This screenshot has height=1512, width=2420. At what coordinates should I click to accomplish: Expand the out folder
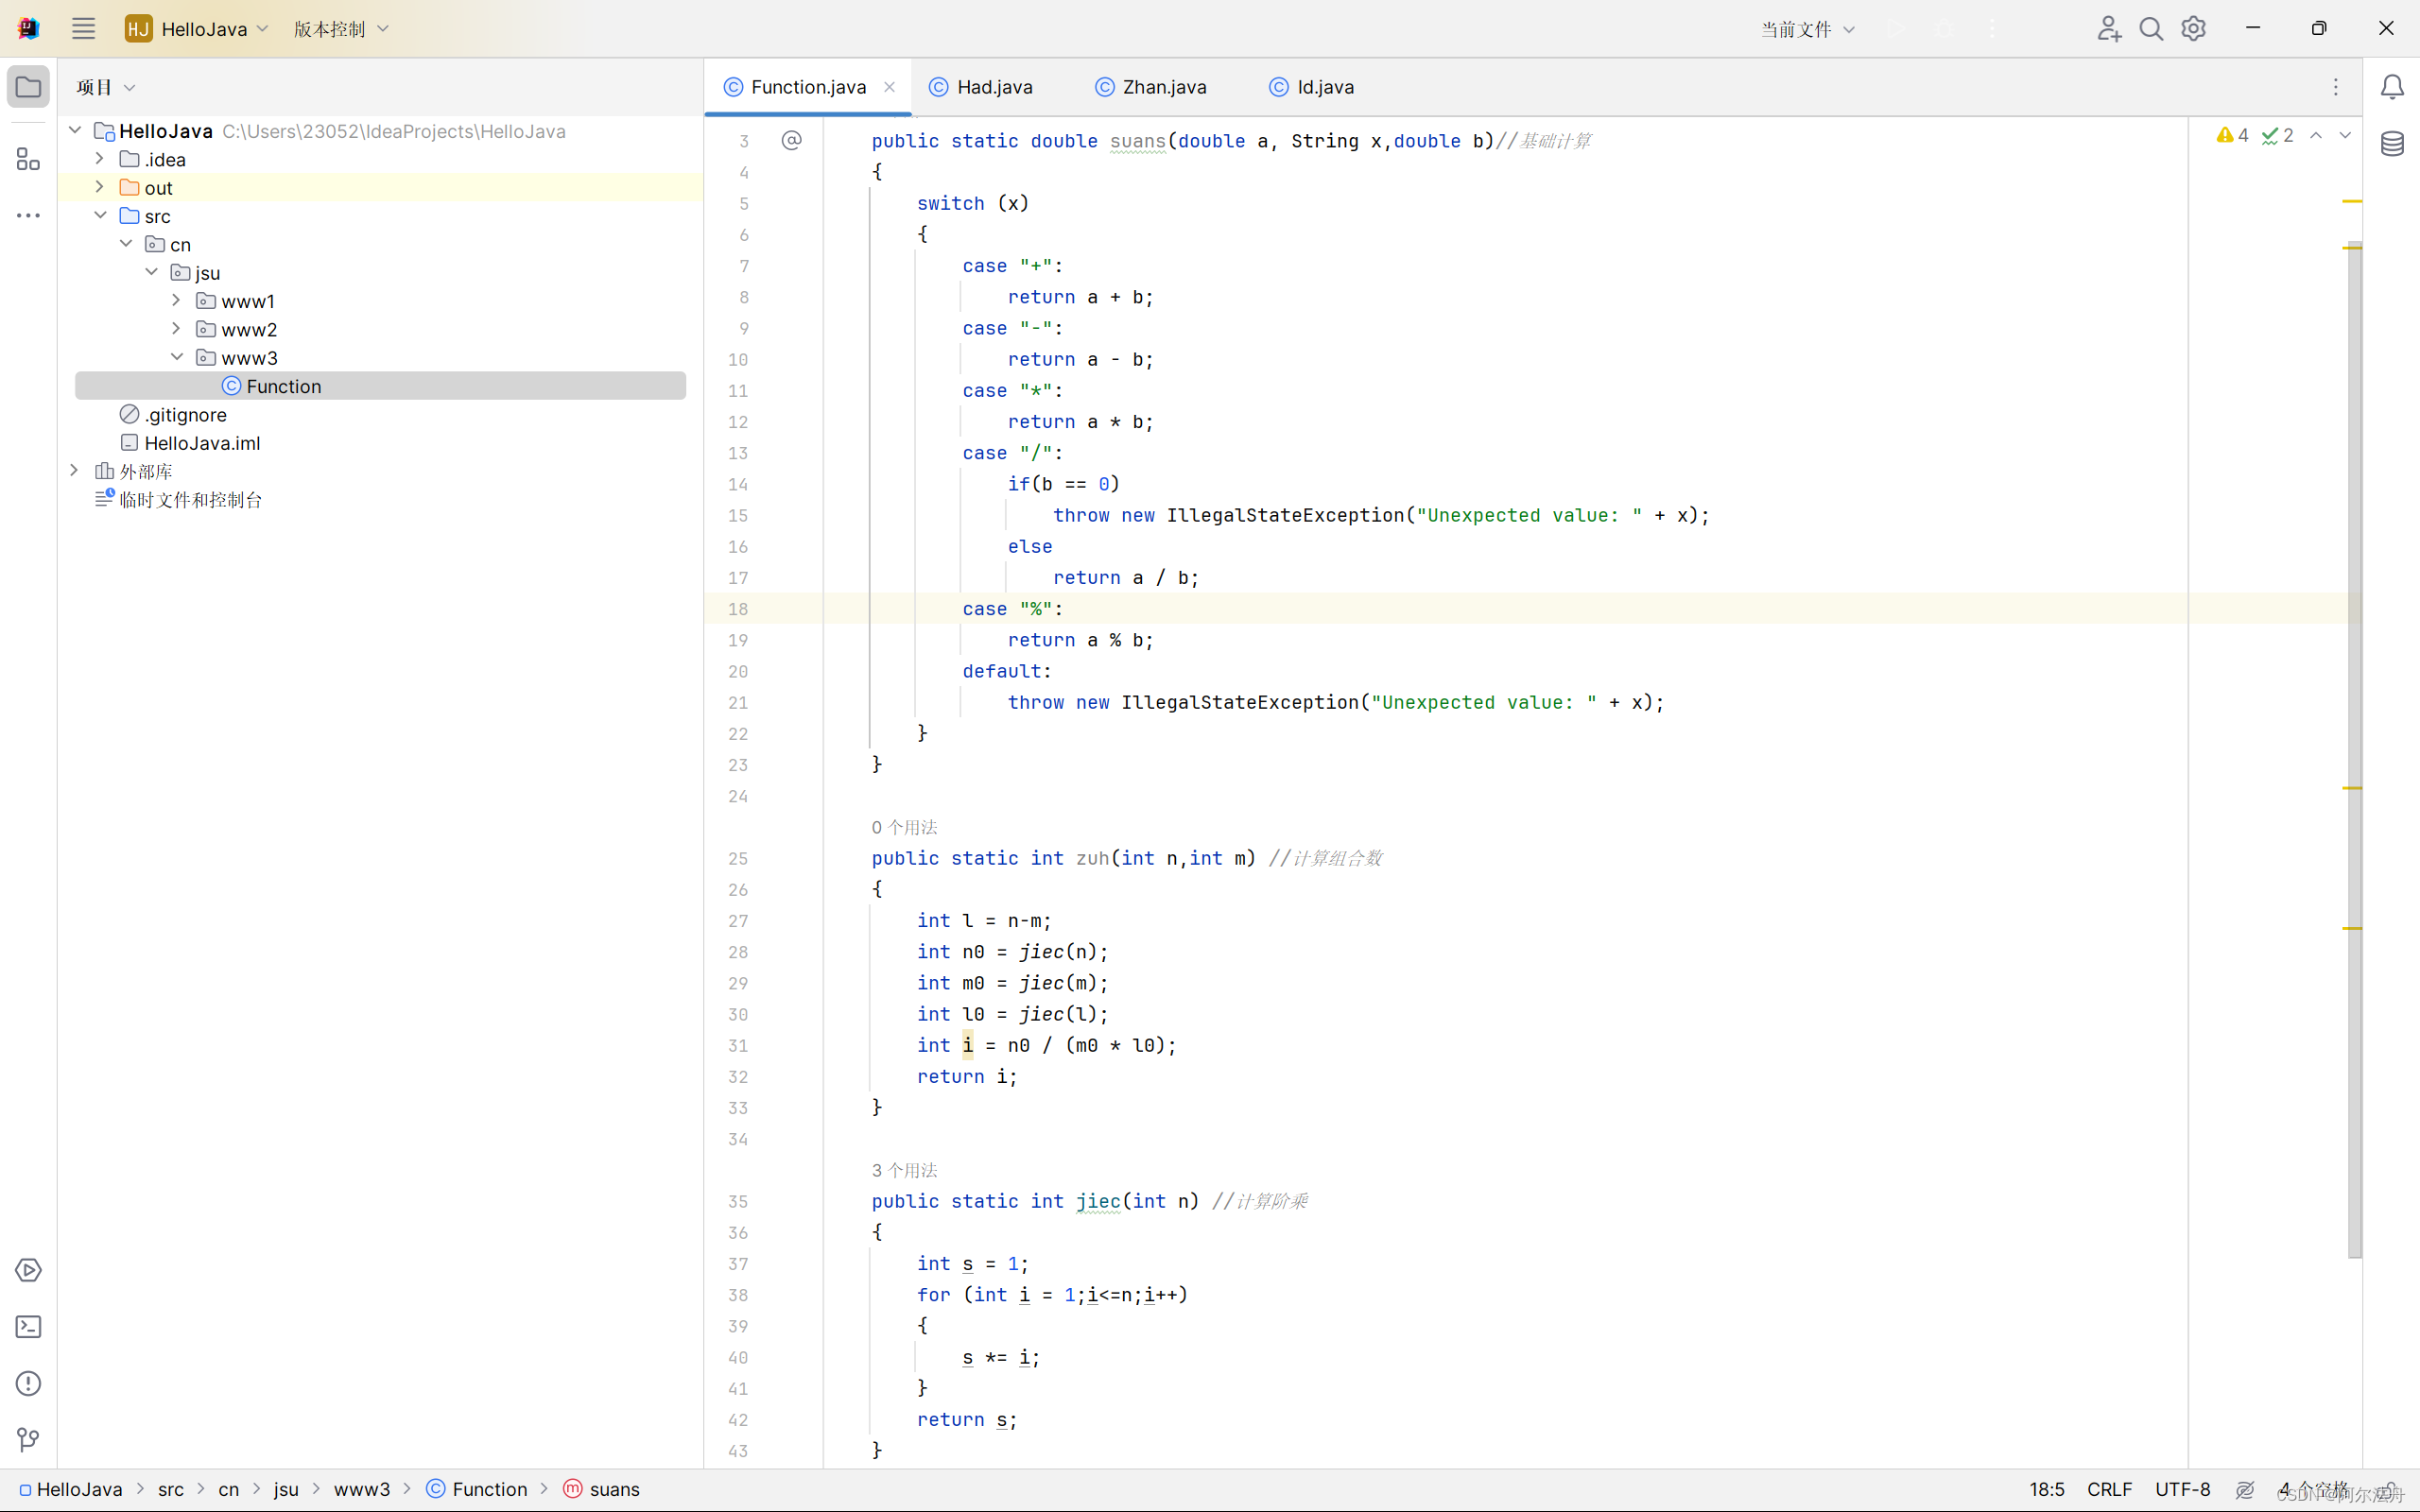click(x=99, y=187)
